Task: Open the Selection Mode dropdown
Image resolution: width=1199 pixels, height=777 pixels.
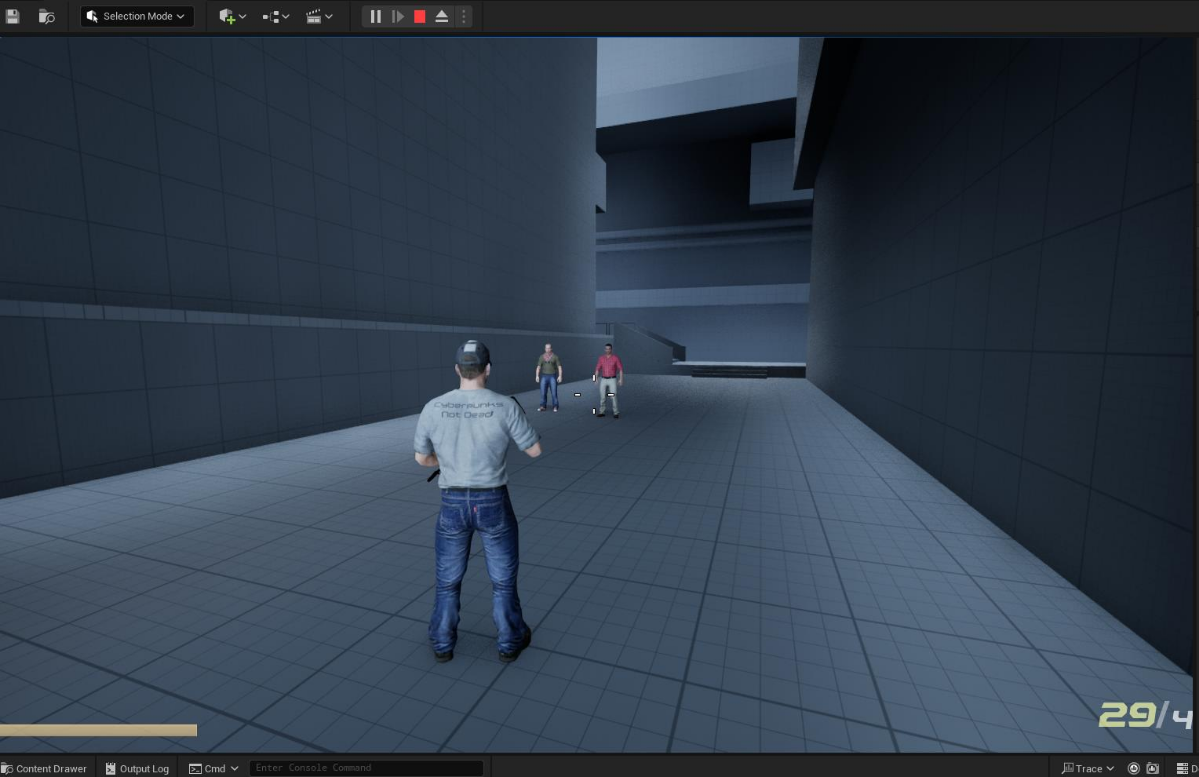Action: point(136,16)
